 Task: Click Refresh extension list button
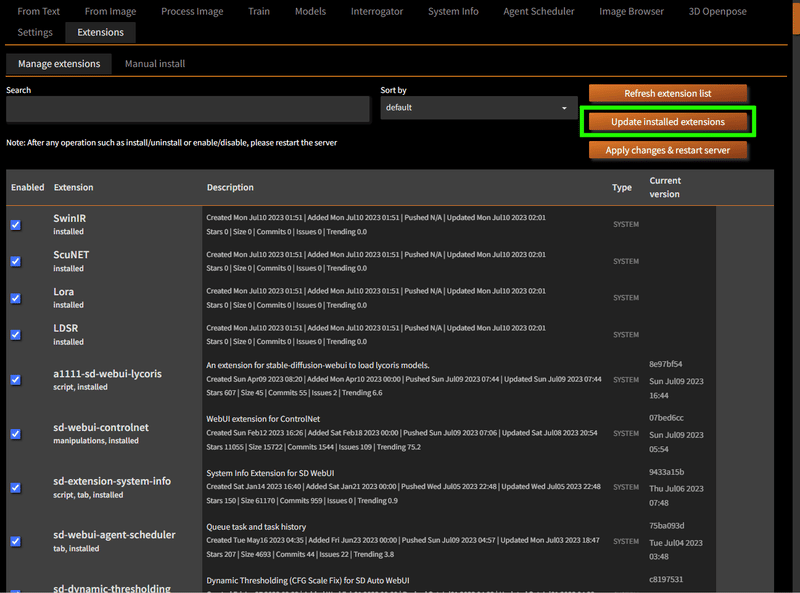pyautogui.click(x=667, y=93)
